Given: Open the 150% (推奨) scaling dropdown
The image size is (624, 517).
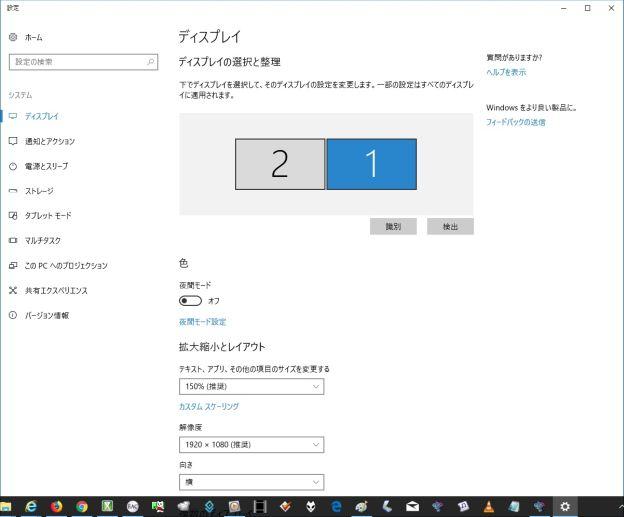Looking at the screenshot, I should click(252, 386).
